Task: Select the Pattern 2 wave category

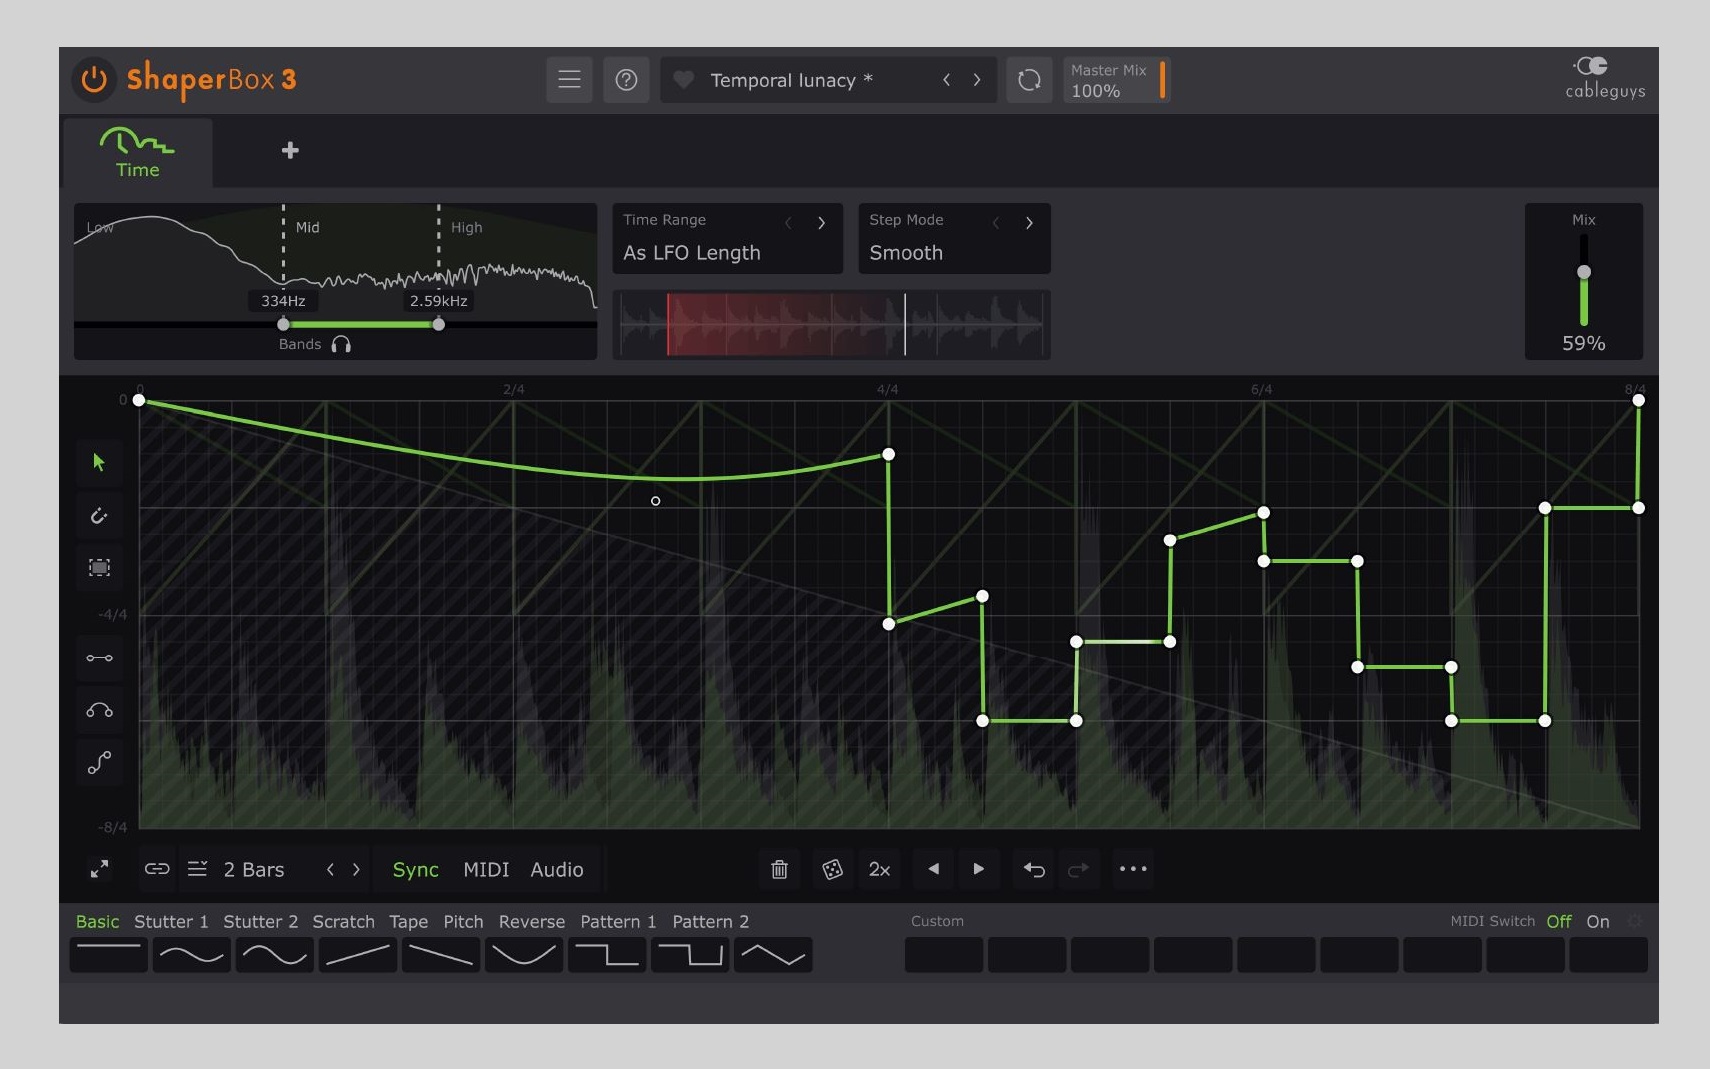Action: (x=710, y=922)
